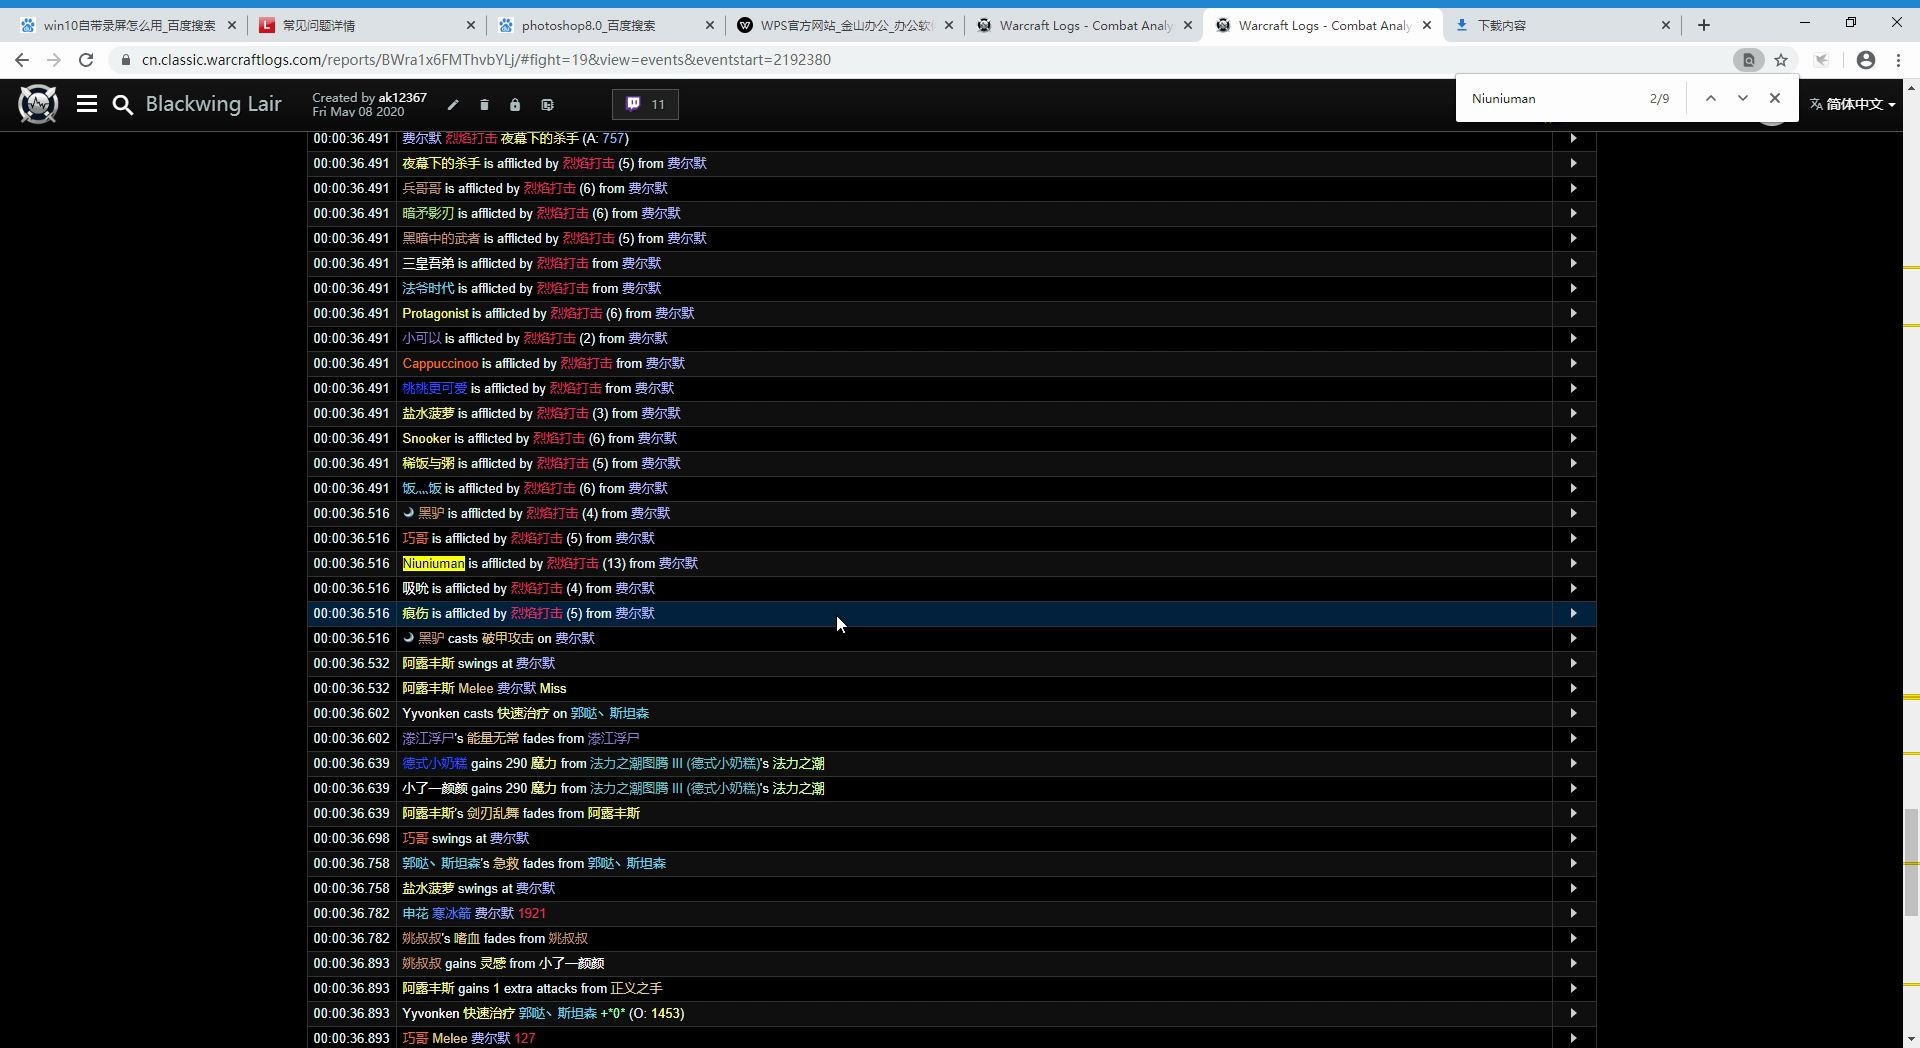This screenshot has width=1920, height=1048.
Task: Switch to the photoshop8.0 百度搜索 tab
Action: click(x=605, y=25)
